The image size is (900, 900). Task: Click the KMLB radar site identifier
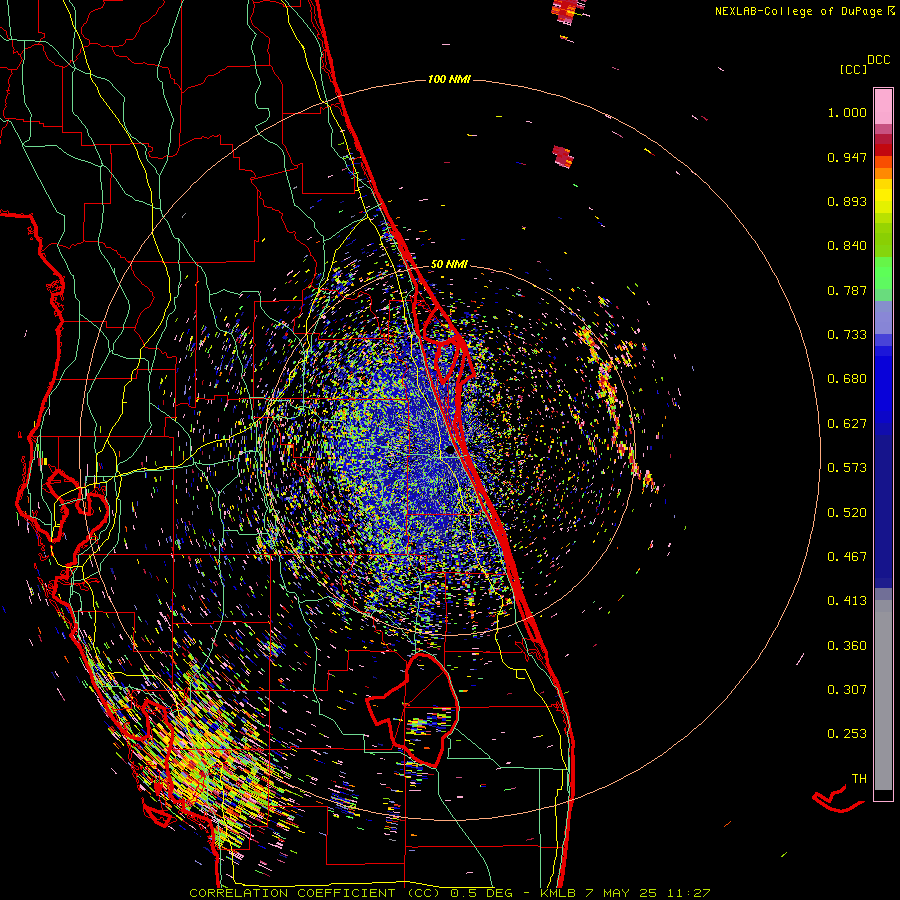click(x=557, y=893)
